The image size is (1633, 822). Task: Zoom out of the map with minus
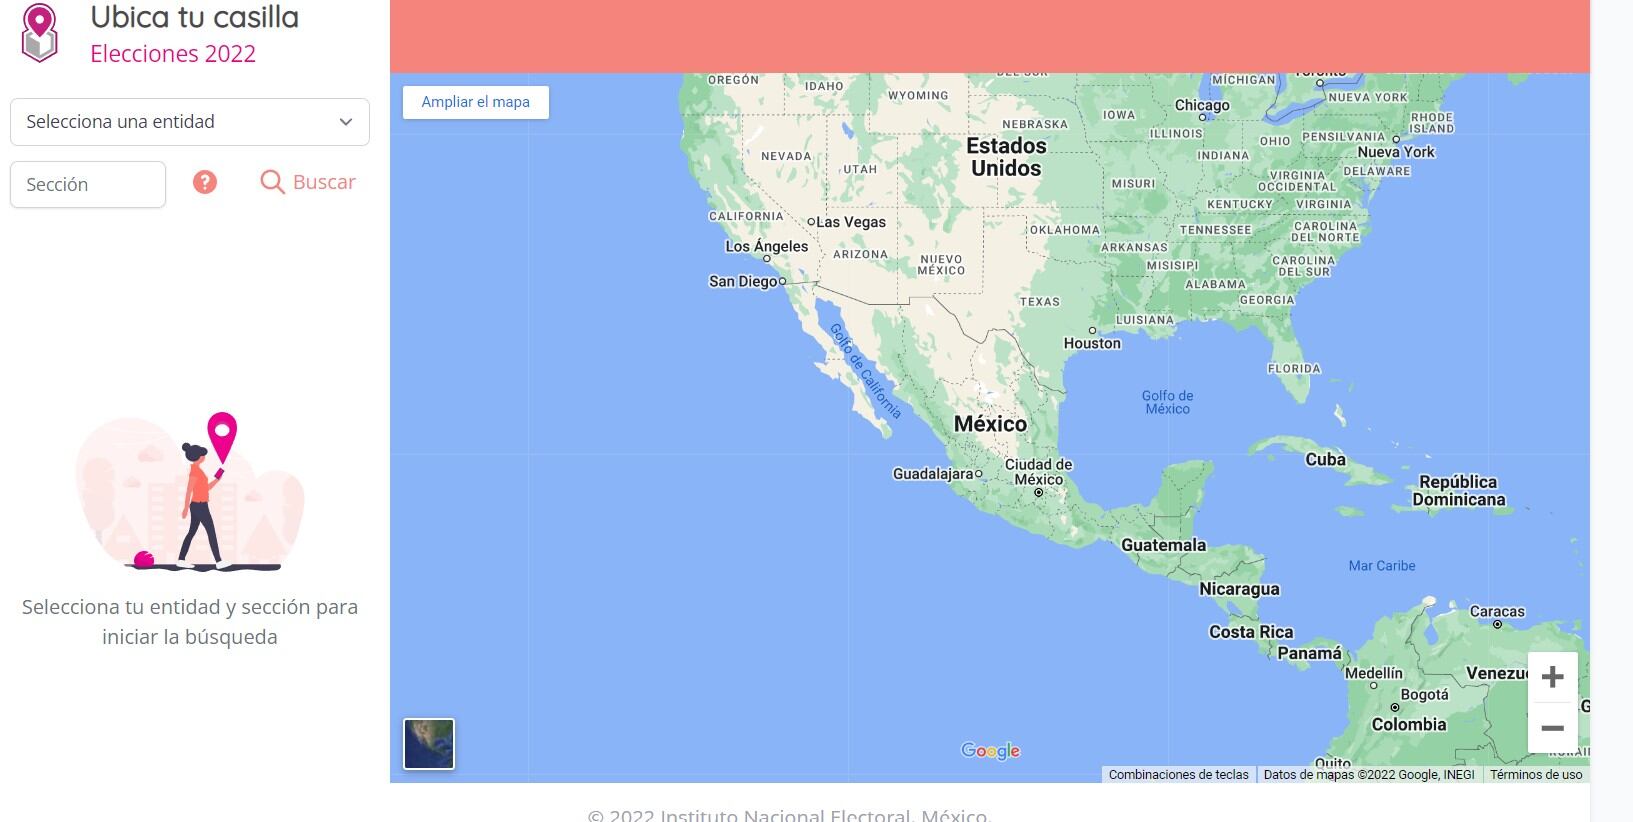click(x=1552, y=728)
